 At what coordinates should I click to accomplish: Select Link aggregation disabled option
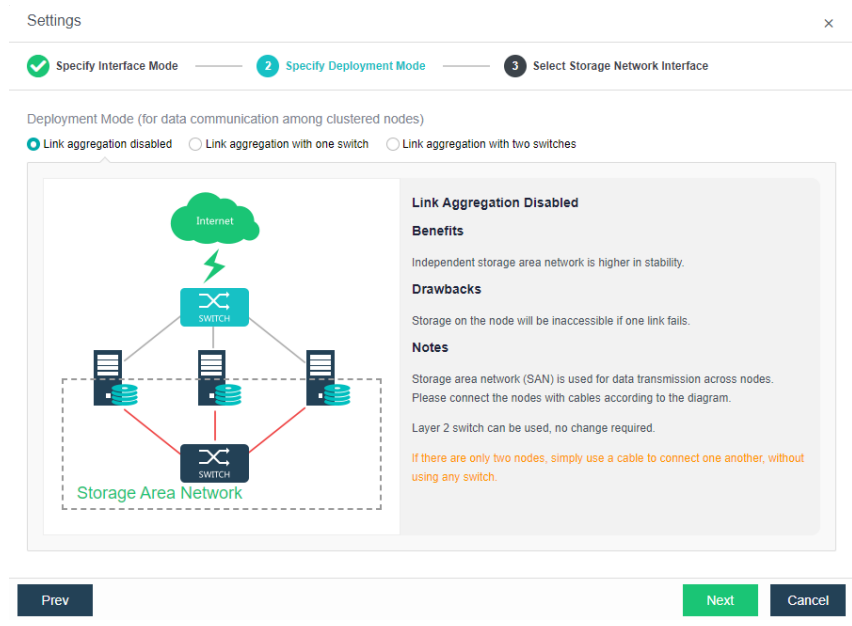(34, 144)
